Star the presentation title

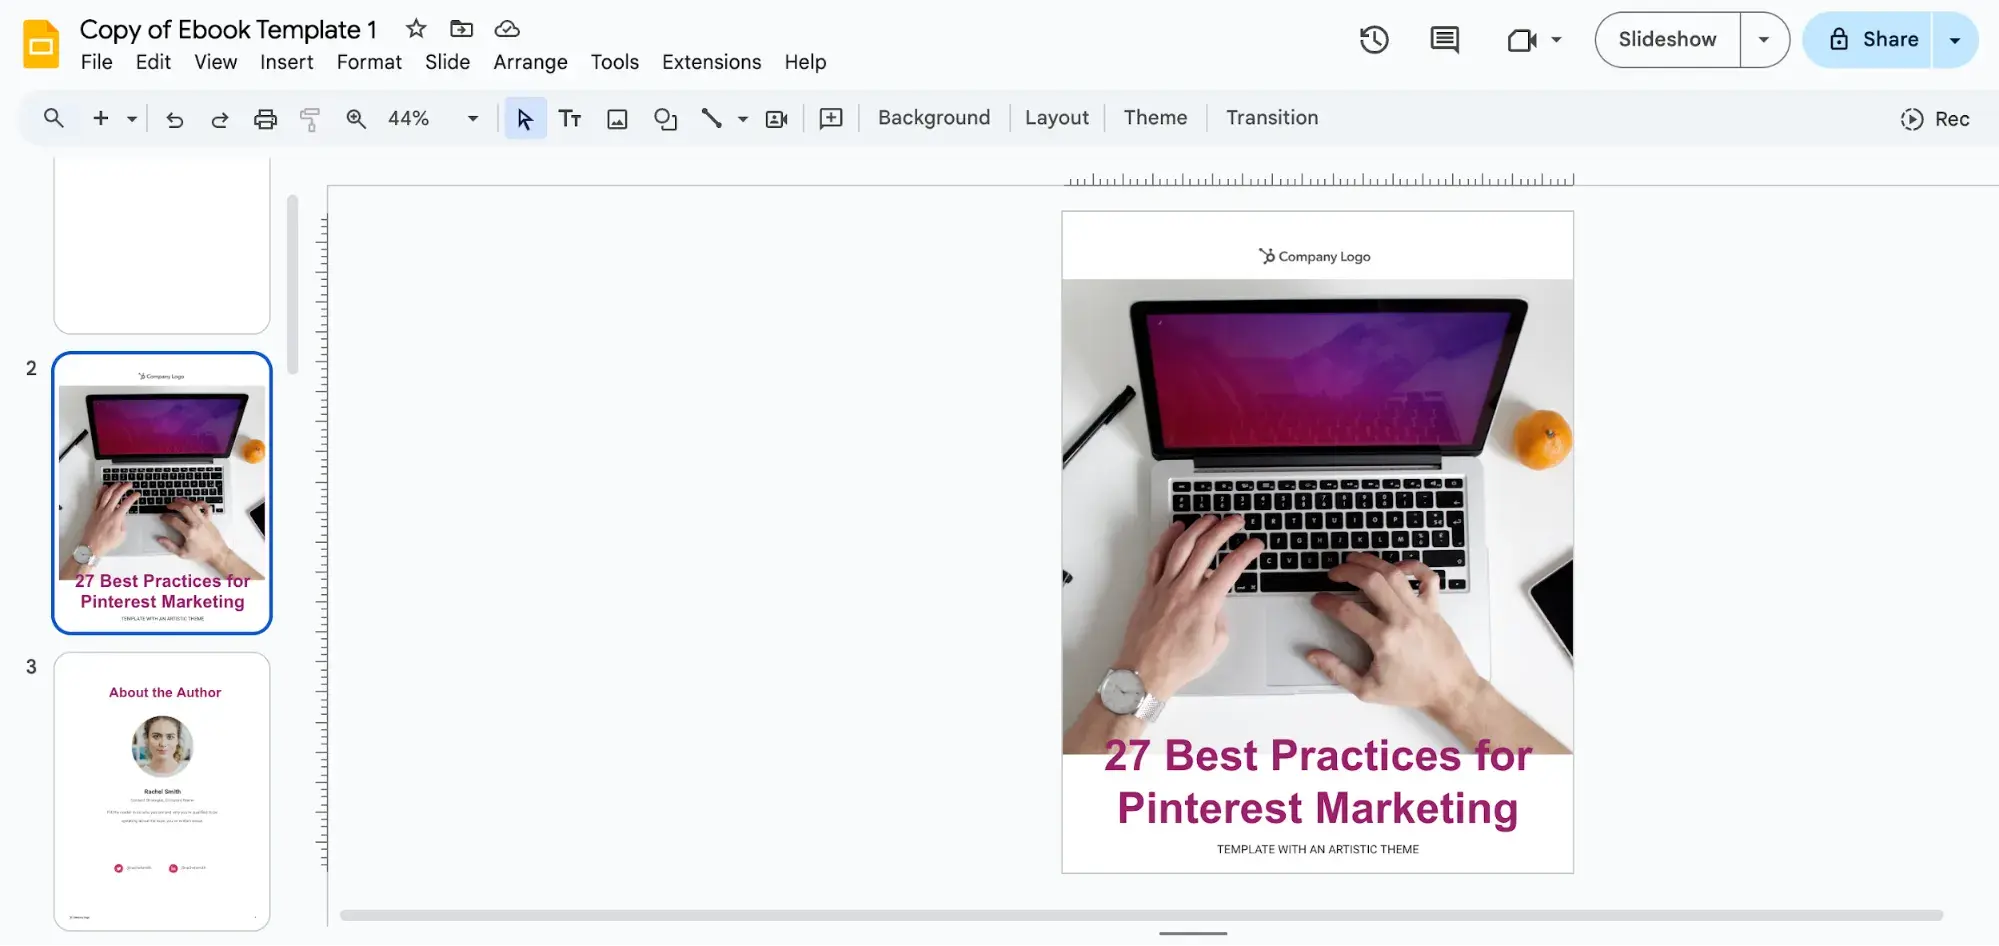coord(416,29)
